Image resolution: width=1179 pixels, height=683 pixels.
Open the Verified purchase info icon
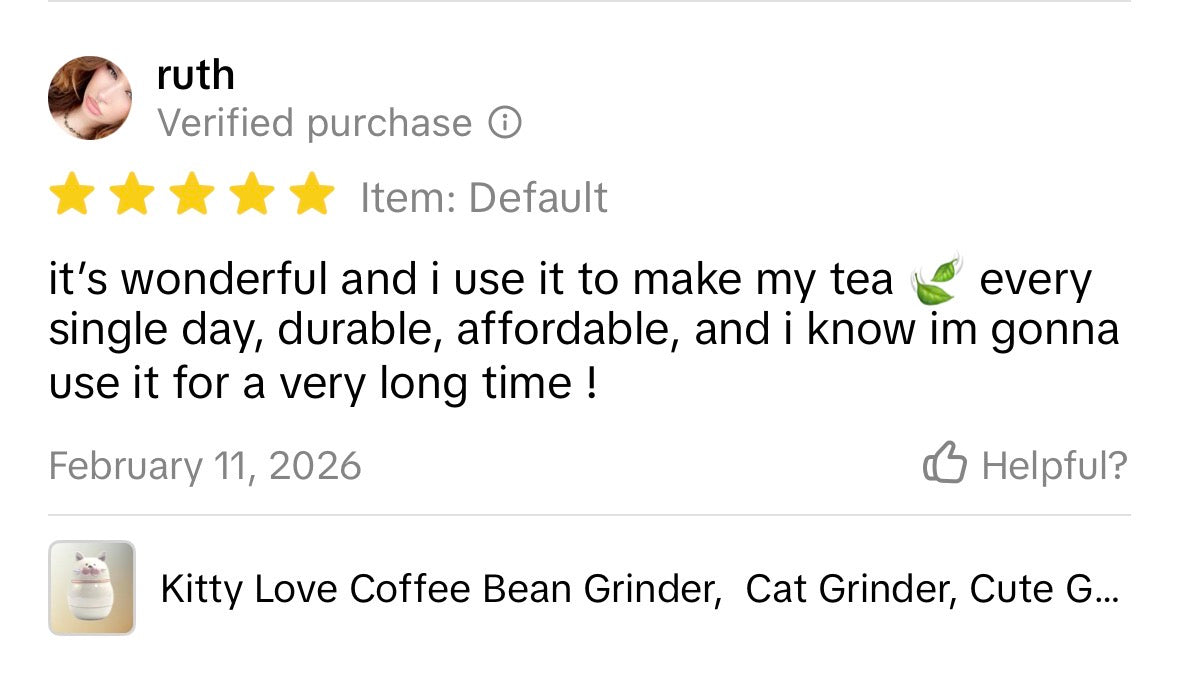click(505, 124)
